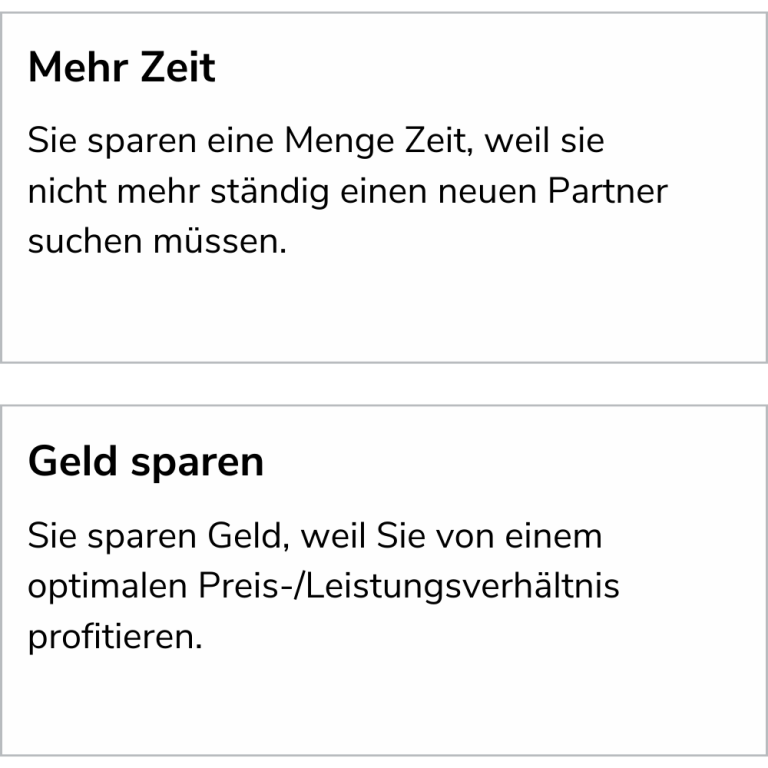Select the 'Mehr Zeit' card box
This screenshot has height=768, width=768.
click(x=384, y=188)
